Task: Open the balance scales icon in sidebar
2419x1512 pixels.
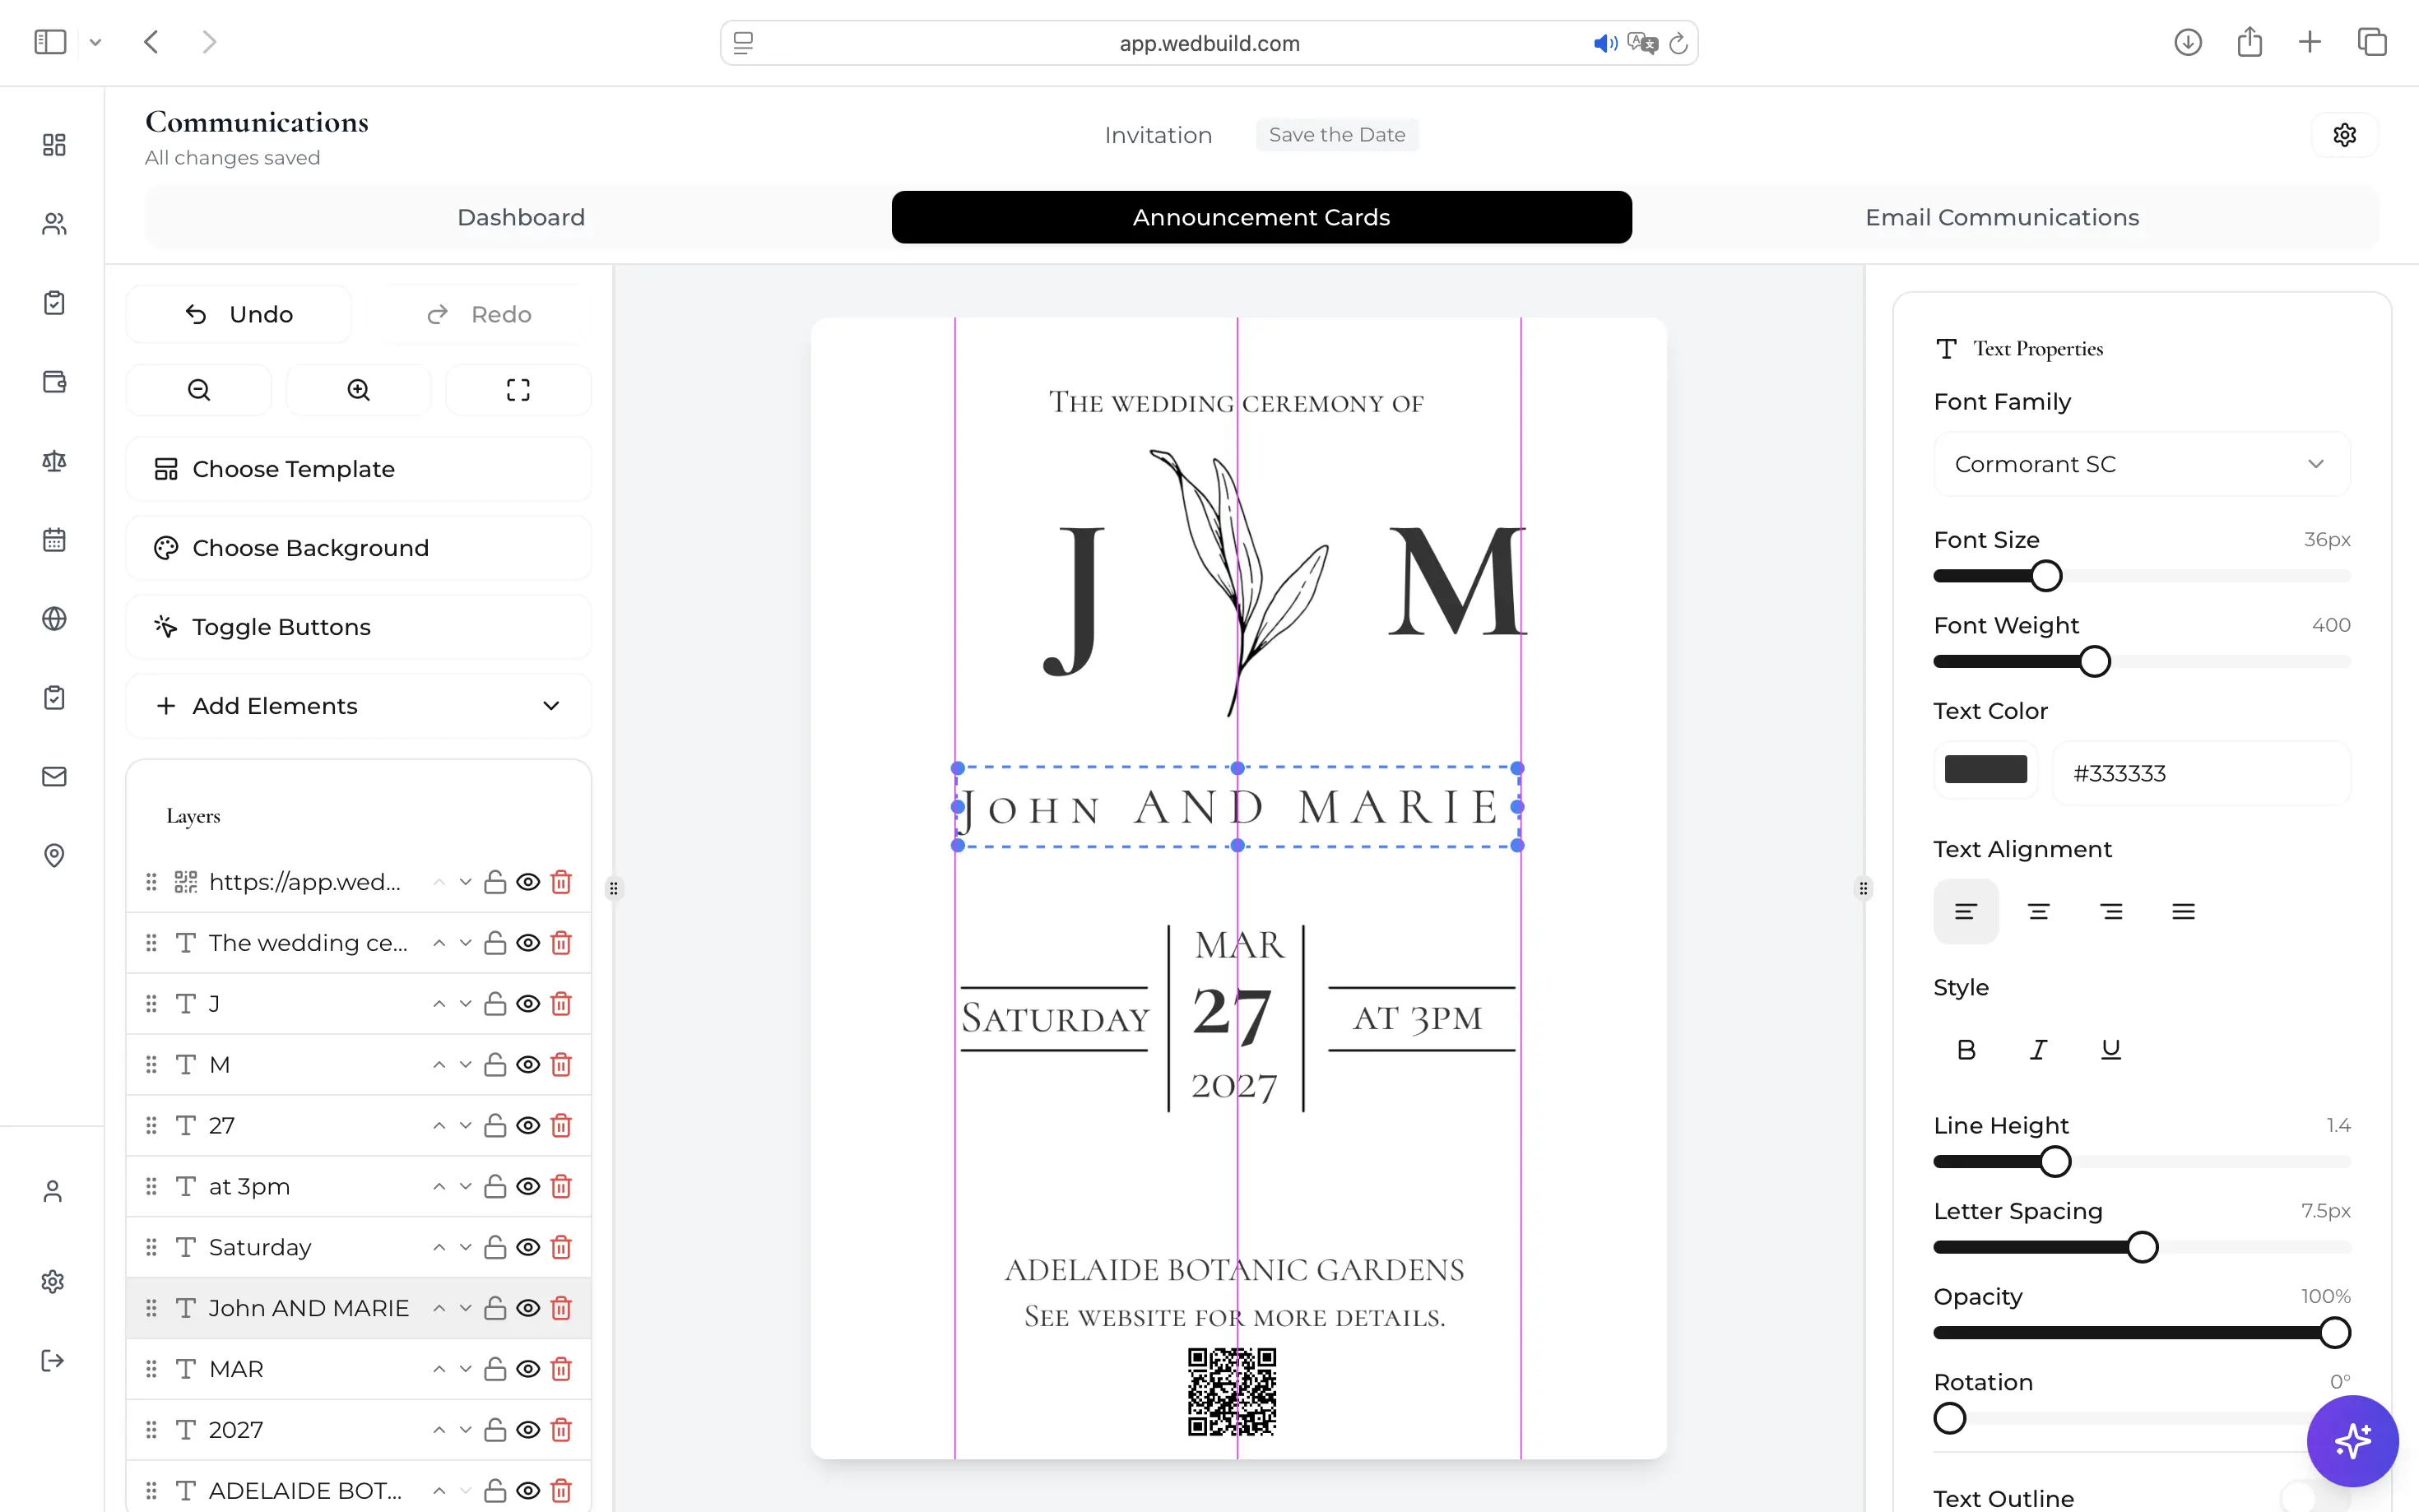Action: point(54,461)
